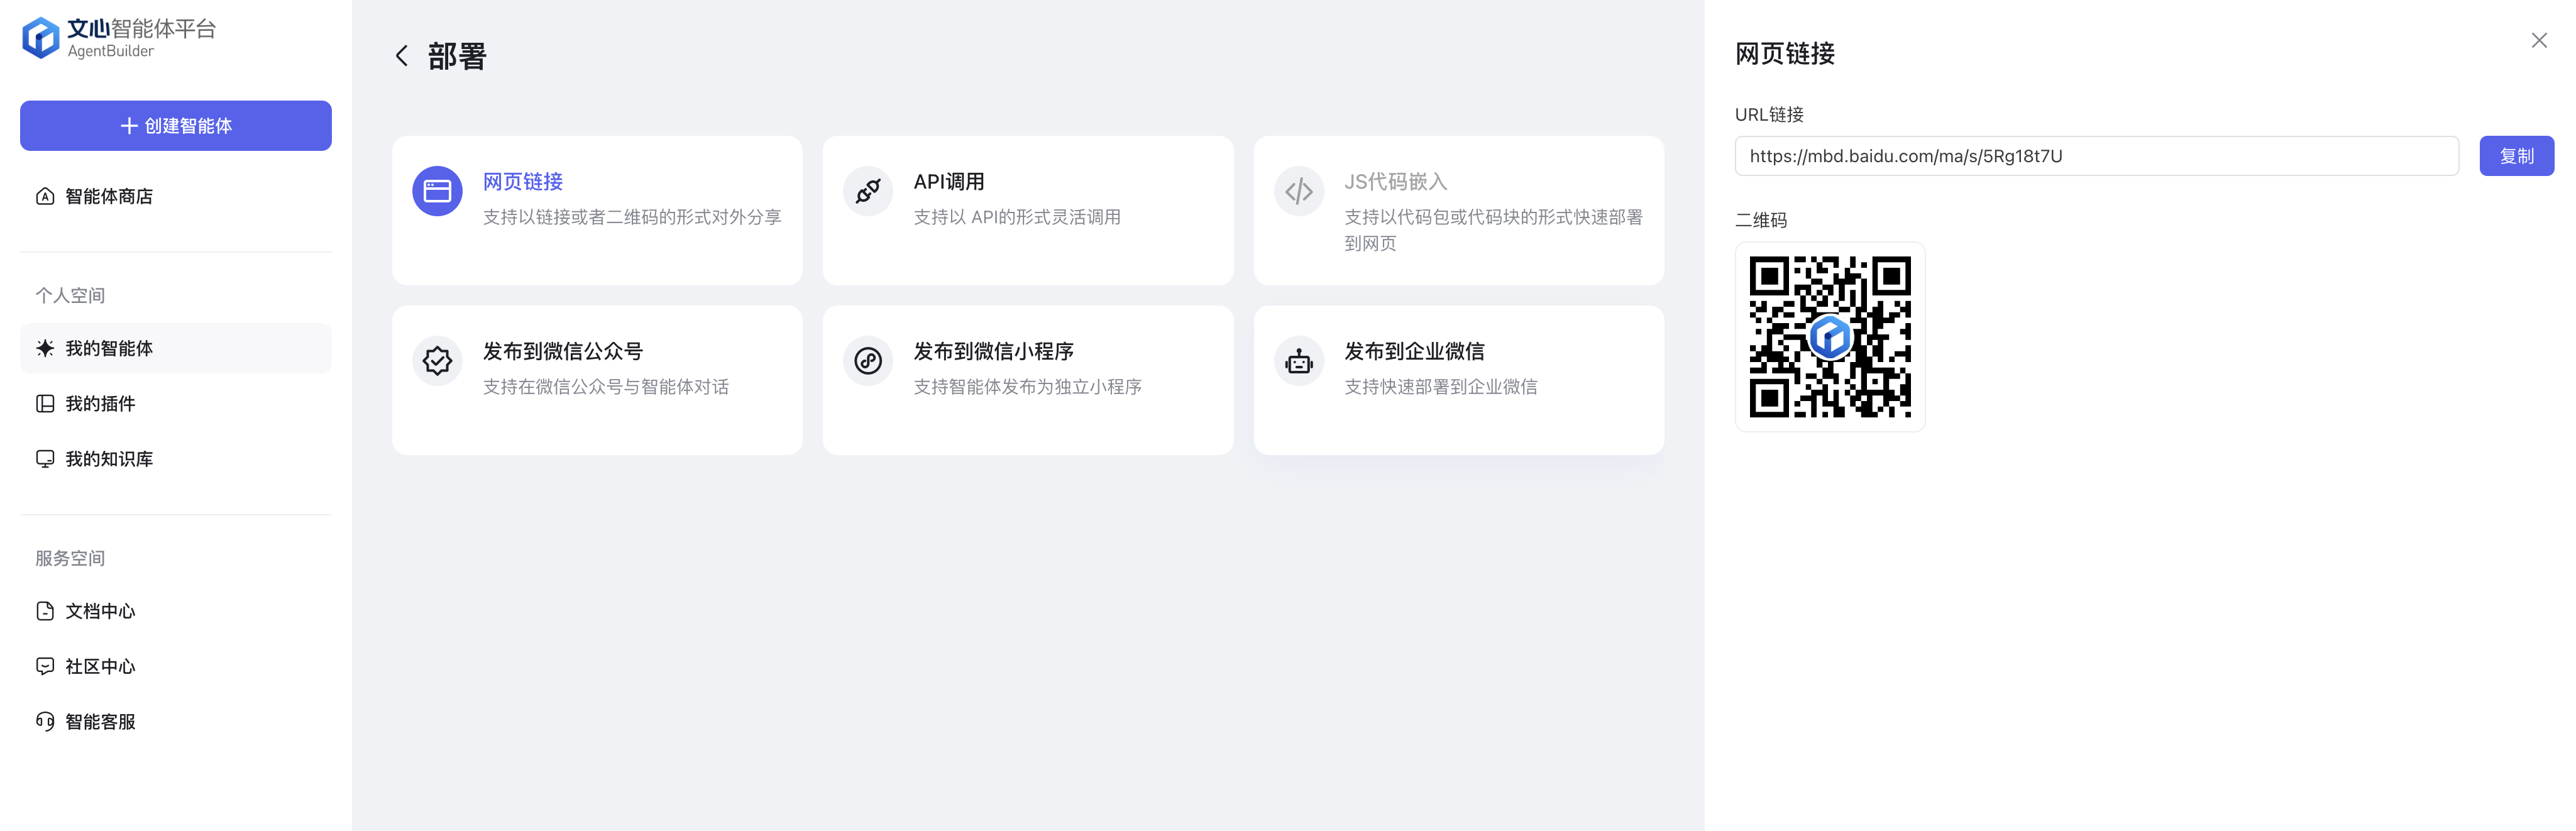
Task: Open 智能客服 in the sidebar
Action: [100, 721]
